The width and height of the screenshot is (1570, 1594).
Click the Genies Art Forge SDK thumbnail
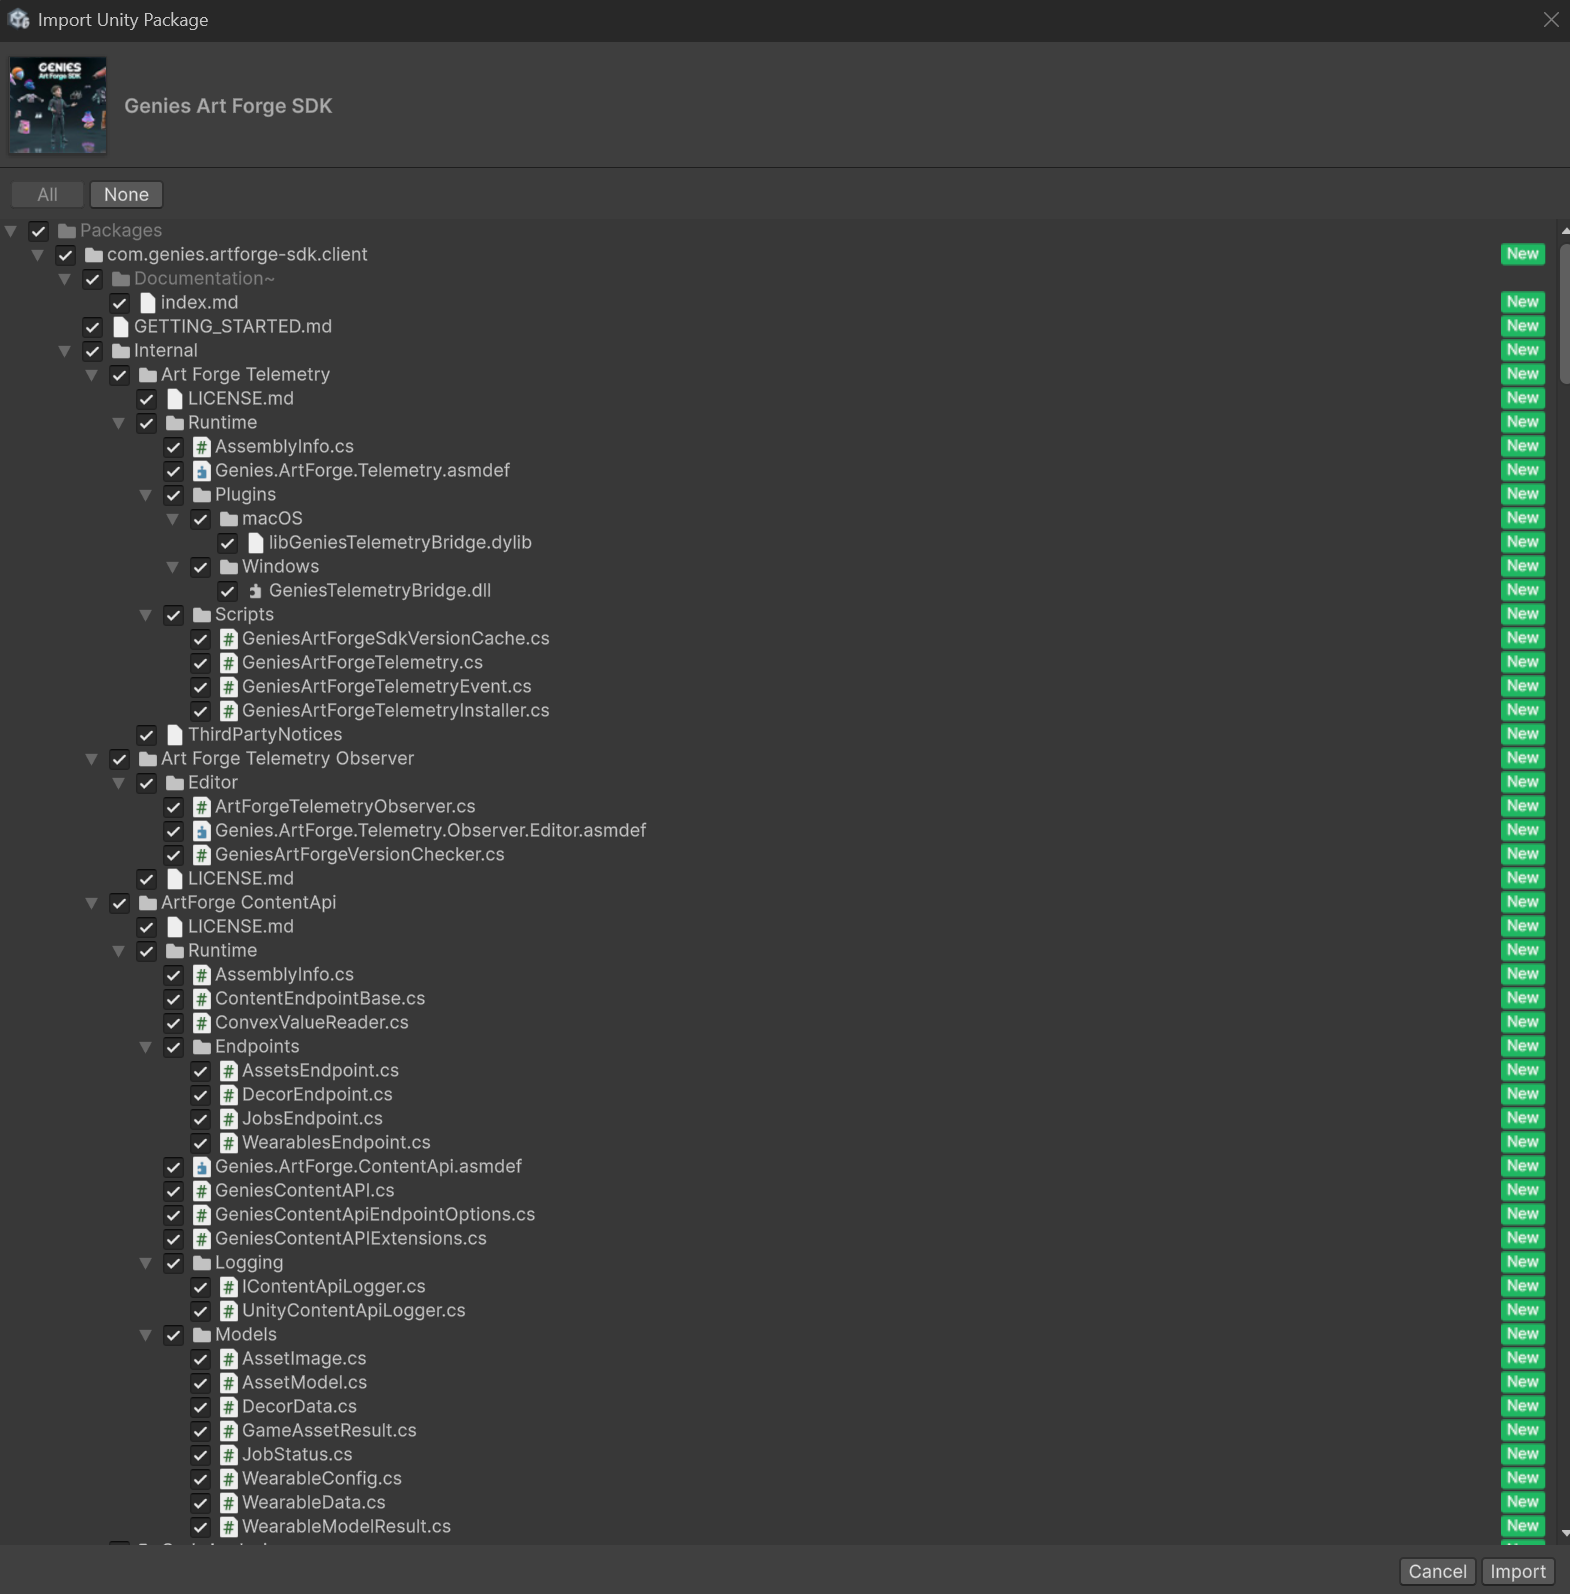(58, 105)
